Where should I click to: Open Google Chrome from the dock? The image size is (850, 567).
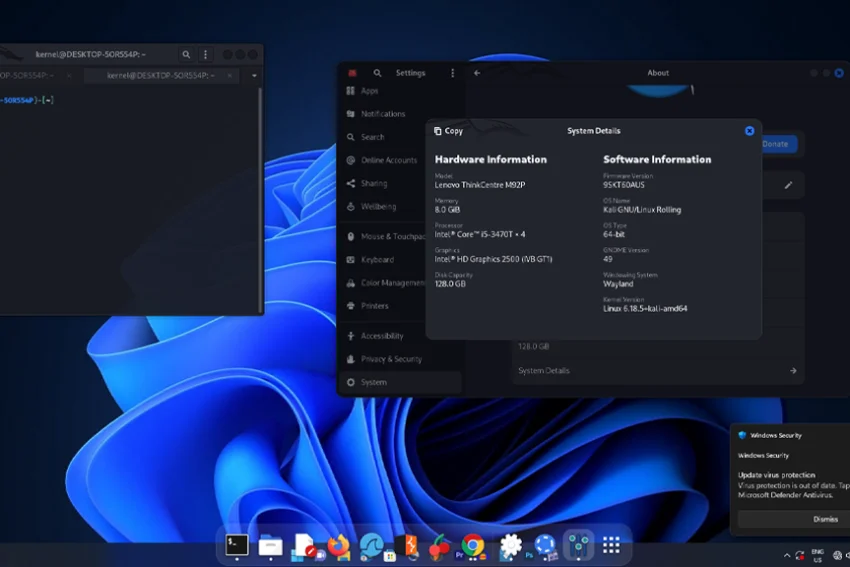click(x=474, y=545)
